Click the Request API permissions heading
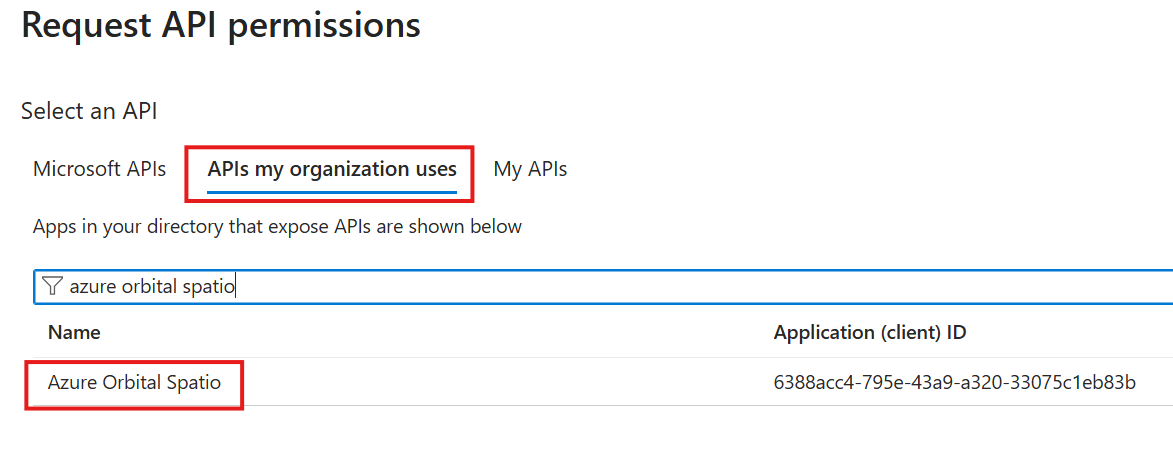The width and height of the screenshot is (1173, 466). pos(221,25)
